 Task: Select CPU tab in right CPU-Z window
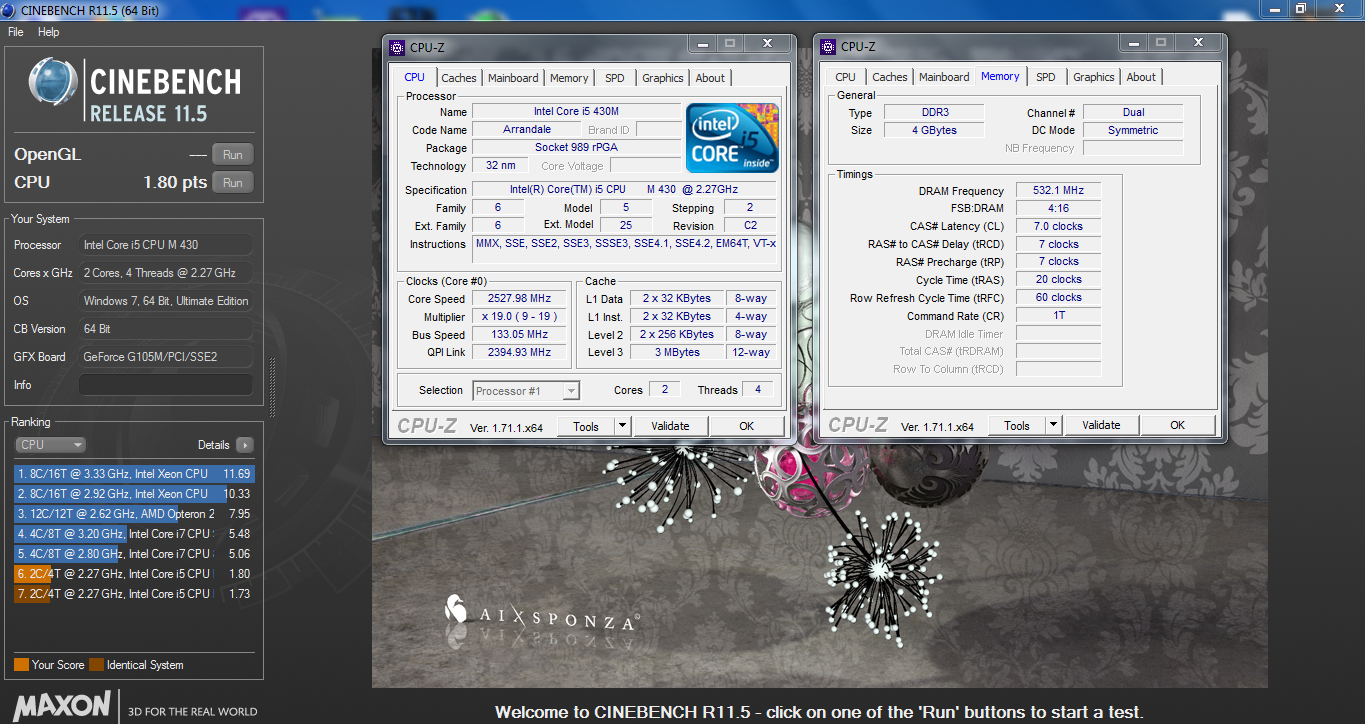tap(846, 77)
